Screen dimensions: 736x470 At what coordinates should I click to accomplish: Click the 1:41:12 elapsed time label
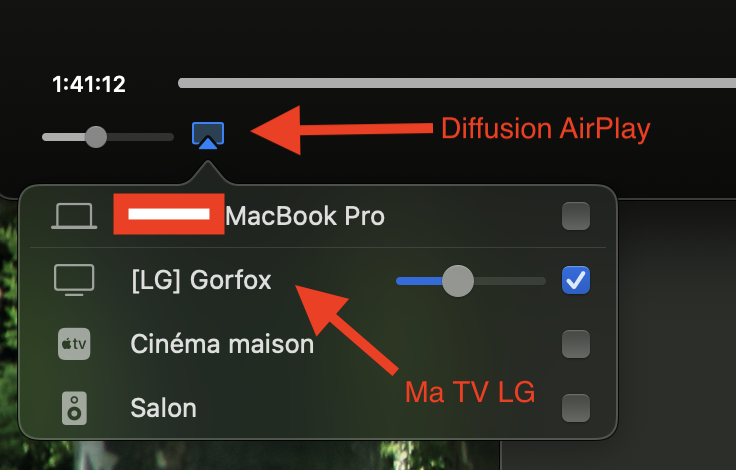pos(89,84)
